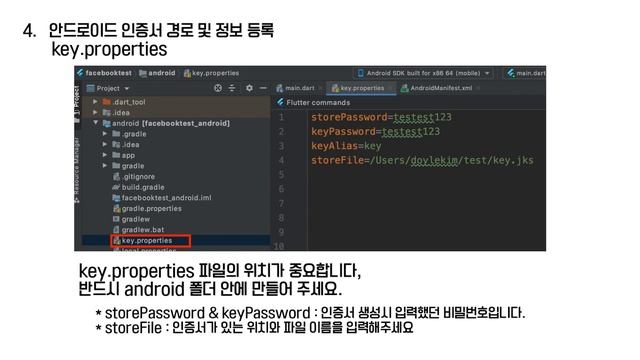Select the app folder row
The image size is (640, 360).
click(176, 155)
